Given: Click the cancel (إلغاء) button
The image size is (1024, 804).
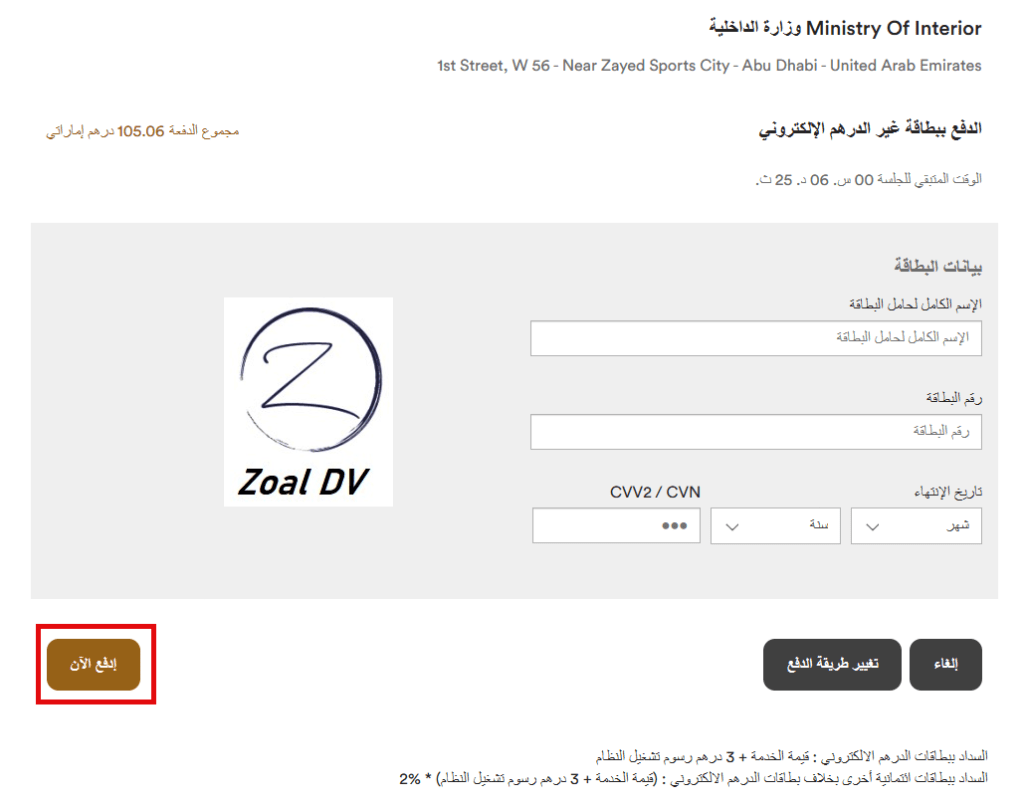Looking at the screenshot, I should [946, 664].
